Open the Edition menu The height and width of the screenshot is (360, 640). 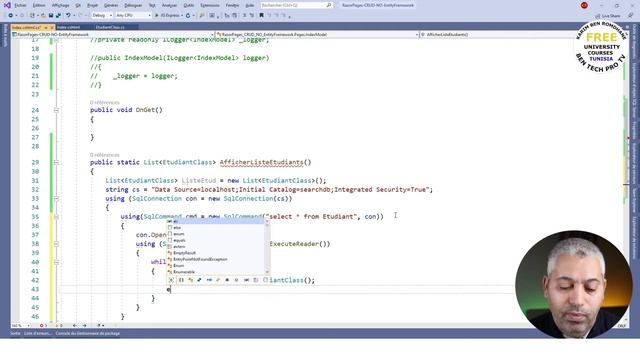(x=39, y=5)
